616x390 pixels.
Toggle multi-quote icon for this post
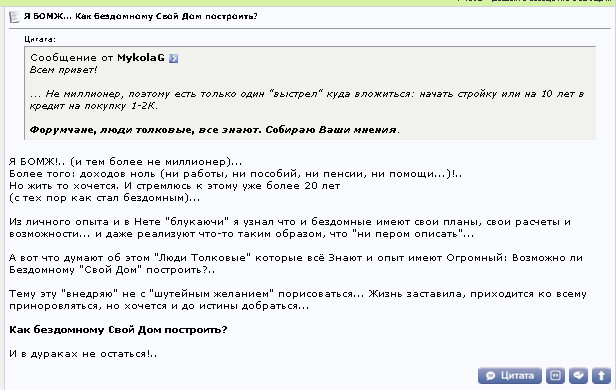555,376
